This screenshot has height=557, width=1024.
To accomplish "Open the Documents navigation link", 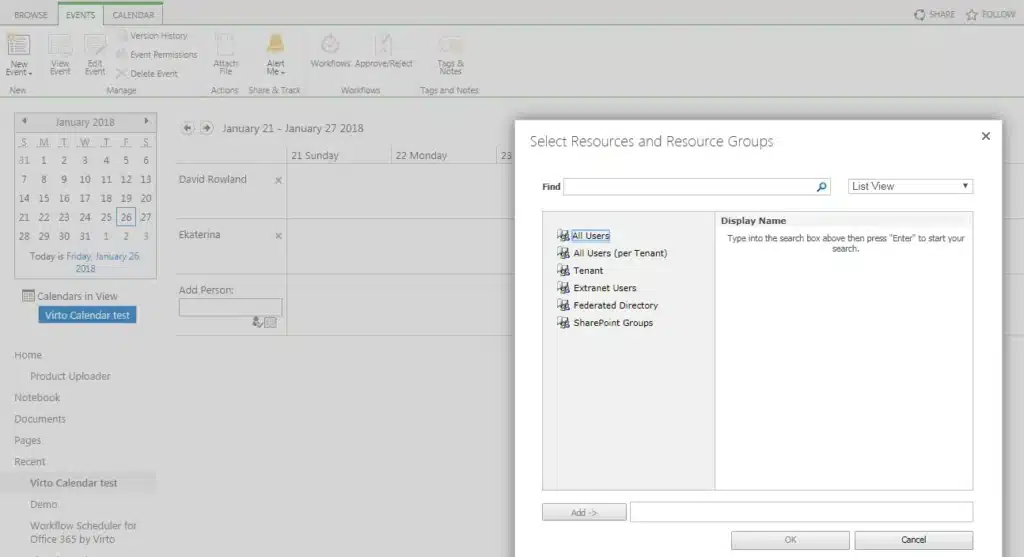I will click(40, 419).
